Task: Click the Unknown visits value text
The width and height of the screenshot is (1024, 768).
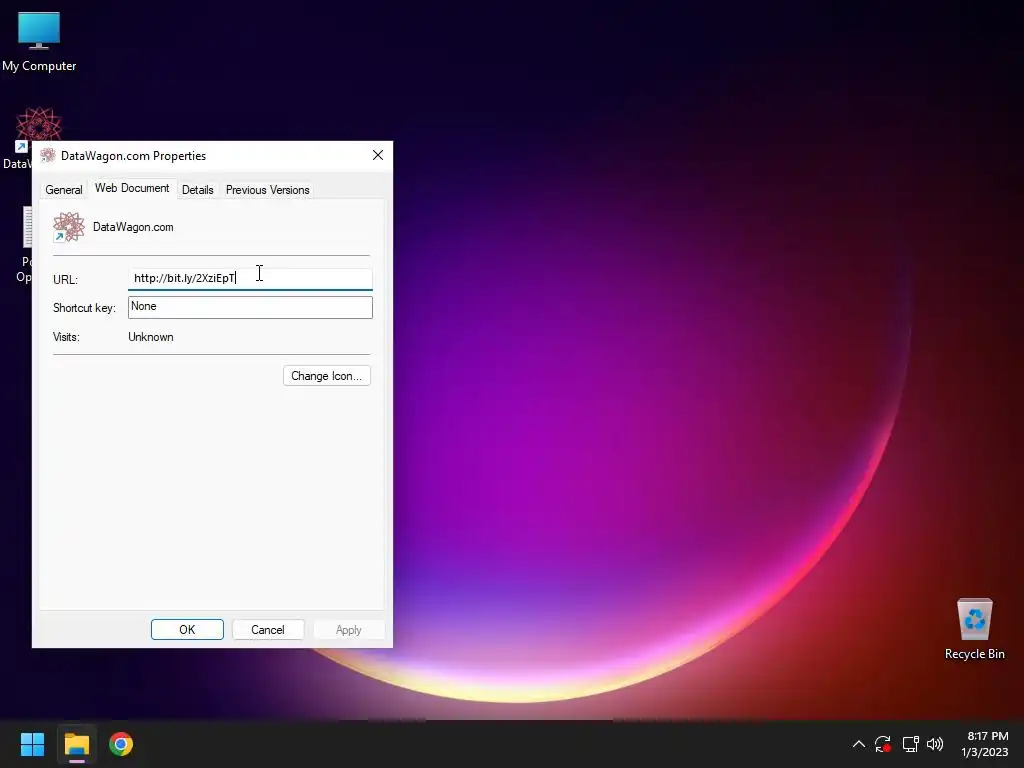Action: [151, 337]
